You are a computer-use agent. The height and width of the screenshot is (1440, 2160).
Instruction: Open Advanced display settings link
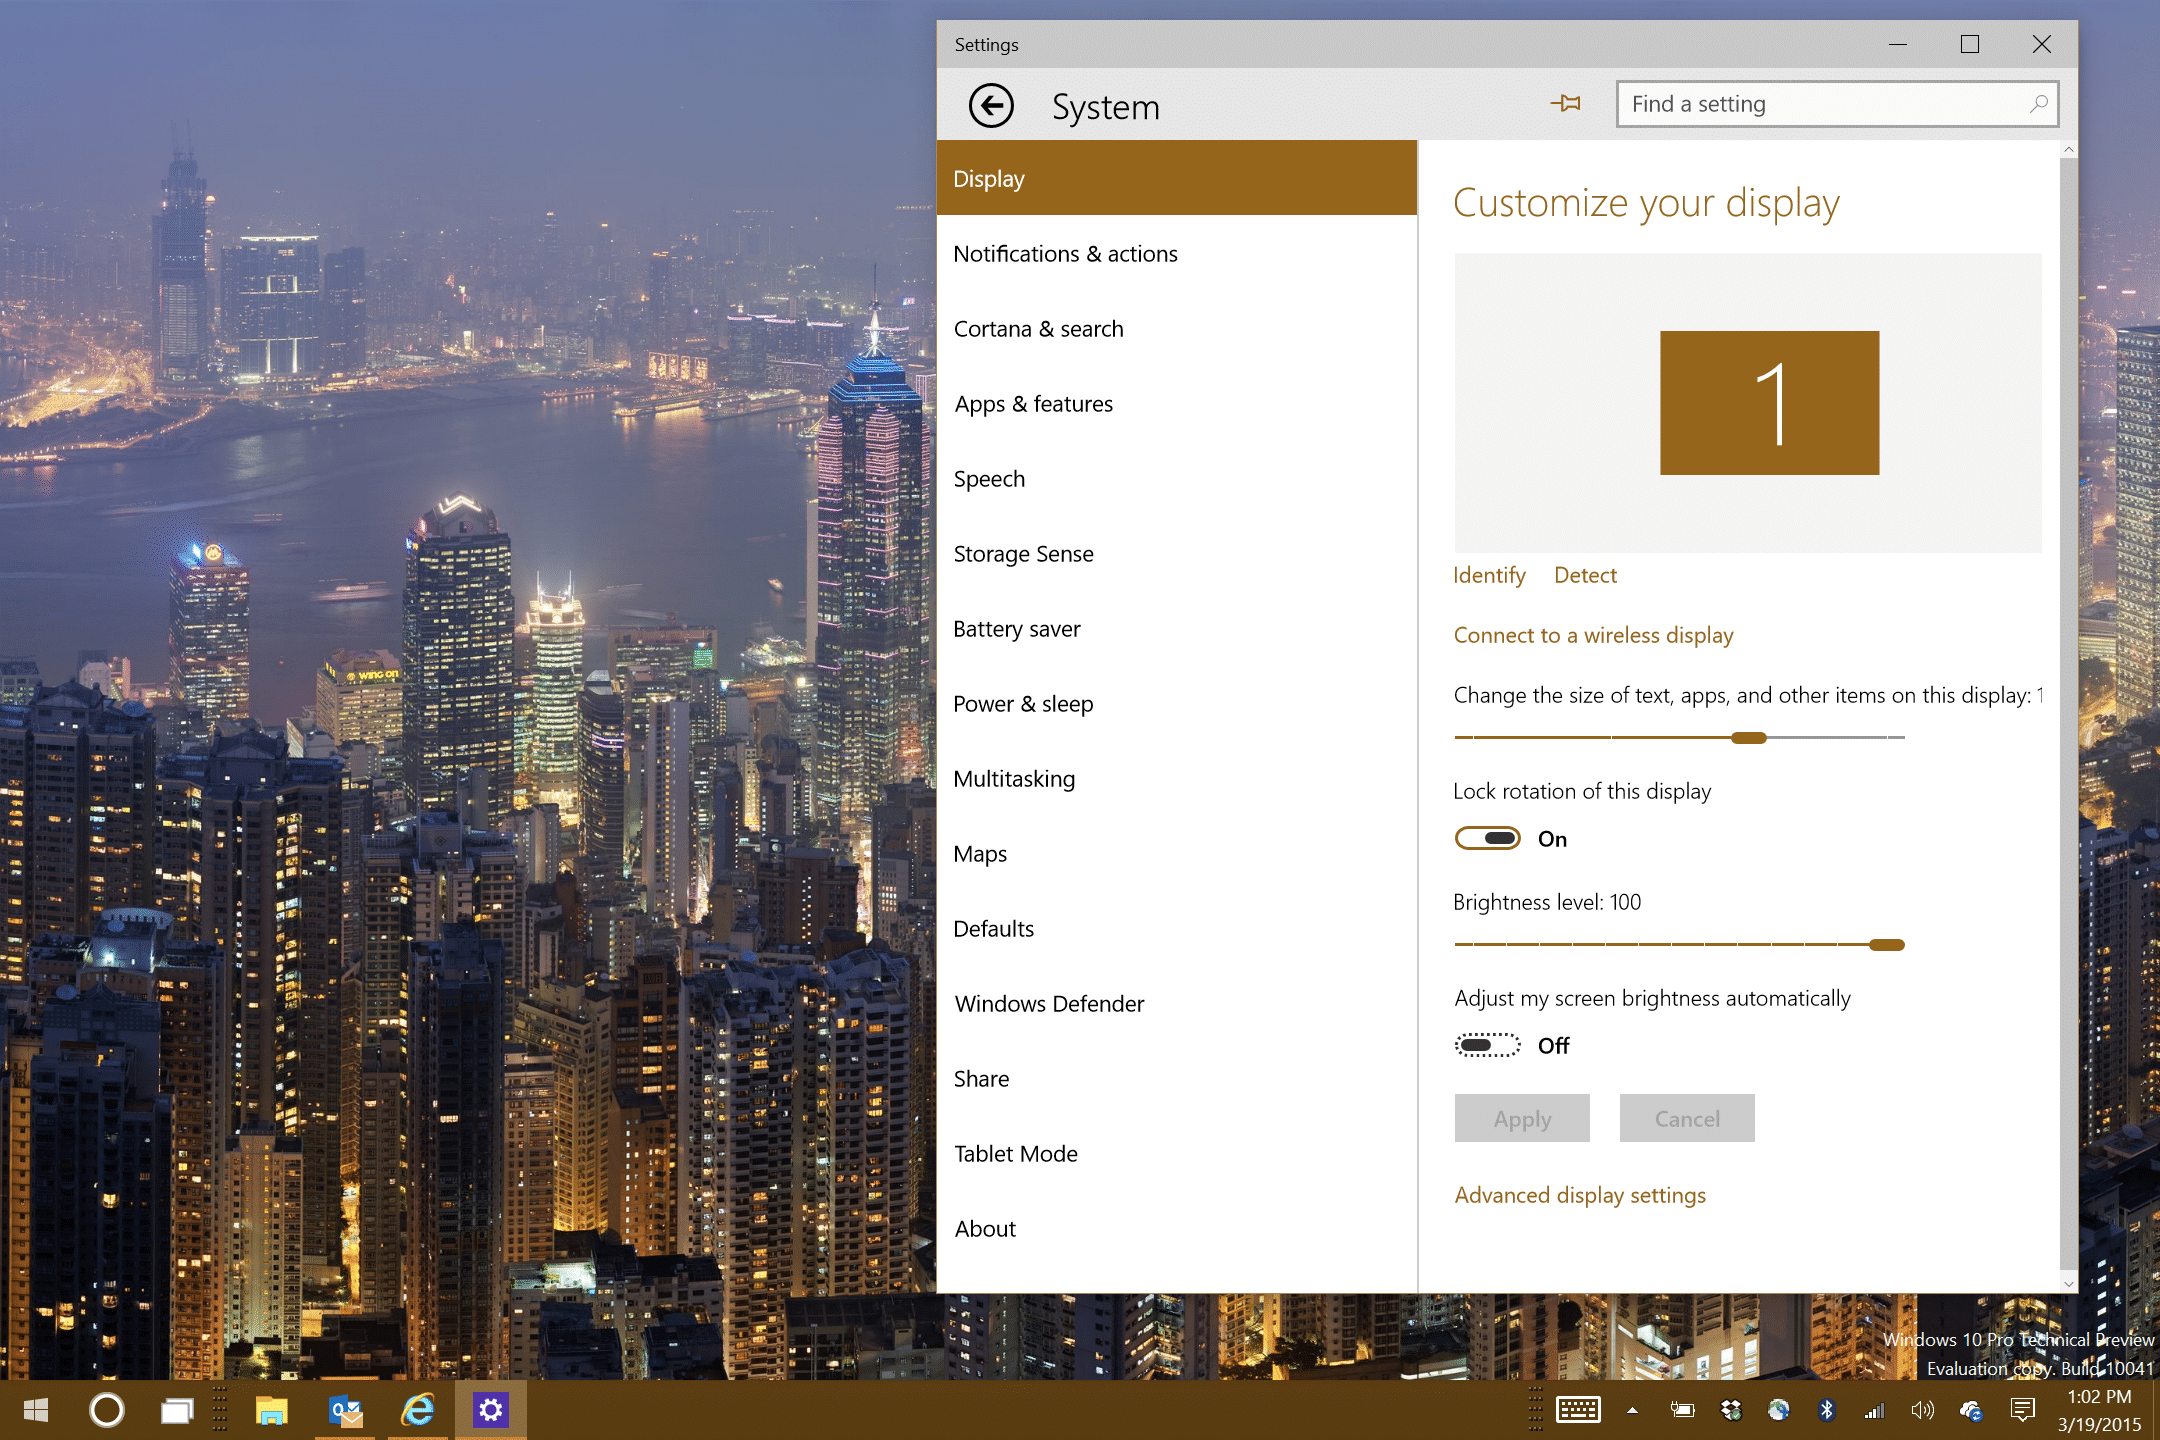[x=1580, y=1195]
